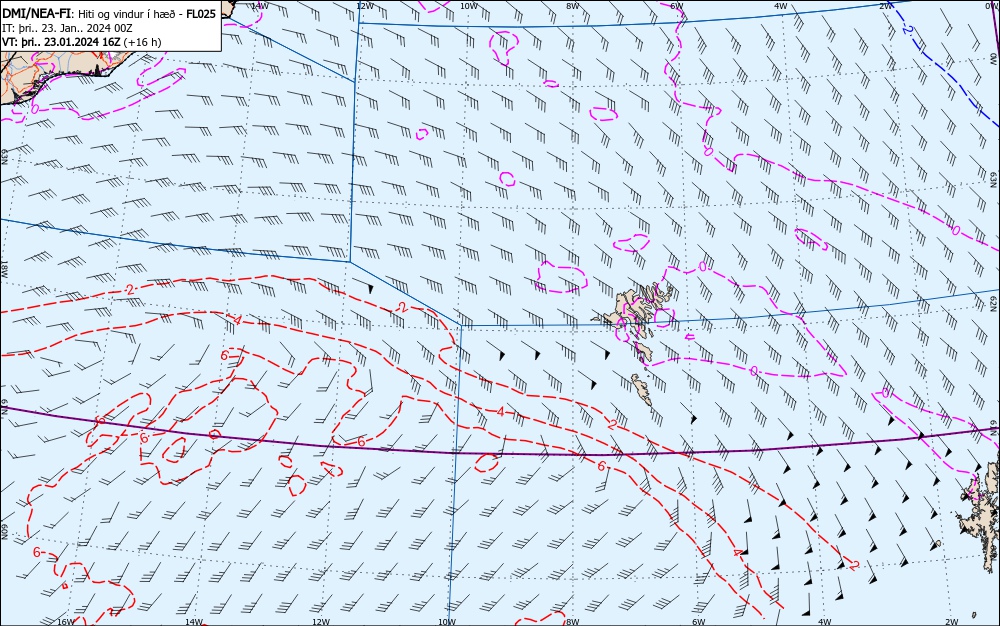Click the 'Hiti og vindur í hæð' caption
Screen dimensions: 1000x626
coord(125,14)
